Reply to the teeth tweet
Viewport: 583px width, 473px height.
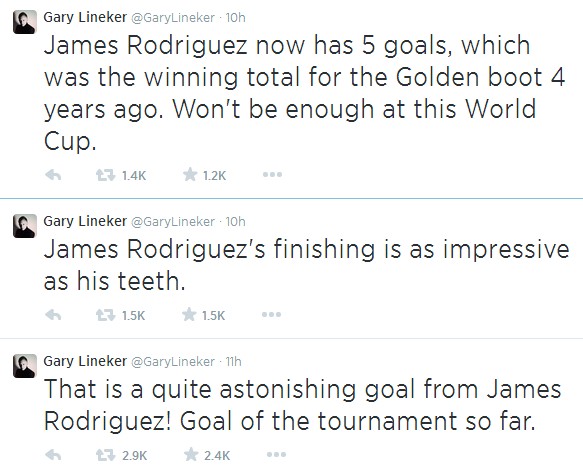[53, 315]
